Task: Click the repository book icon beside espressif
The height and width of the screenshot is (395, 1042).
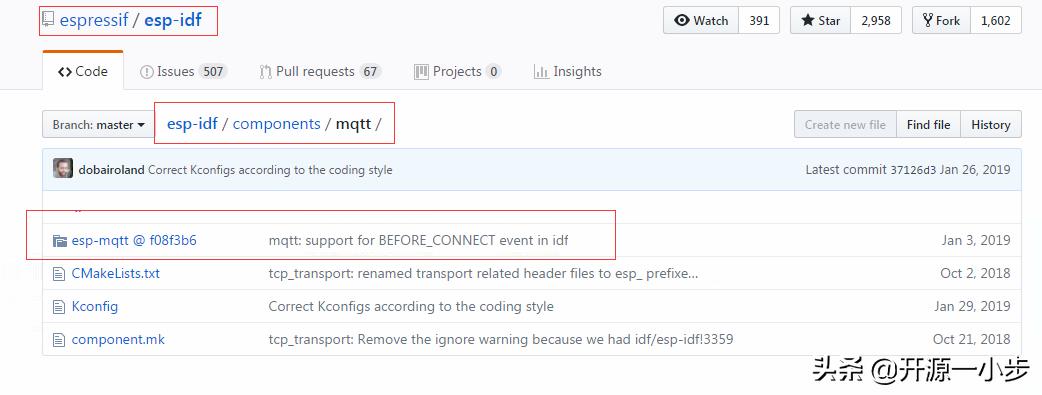Action: coord(48,20)
